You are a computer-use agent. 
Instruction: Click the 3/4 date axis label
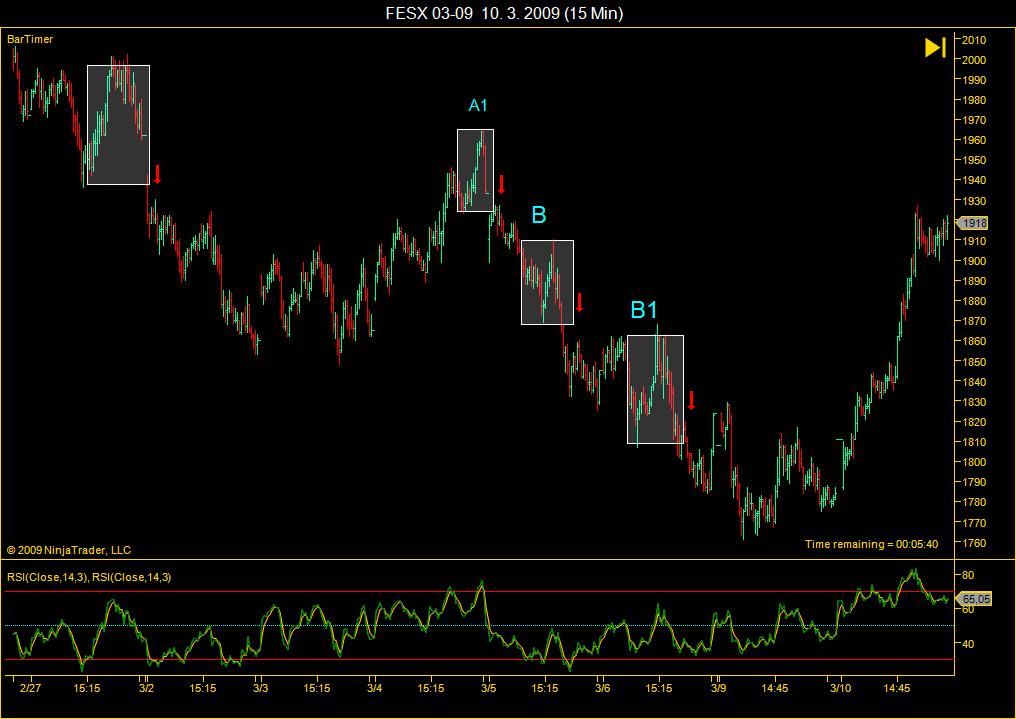coord(375,688)
